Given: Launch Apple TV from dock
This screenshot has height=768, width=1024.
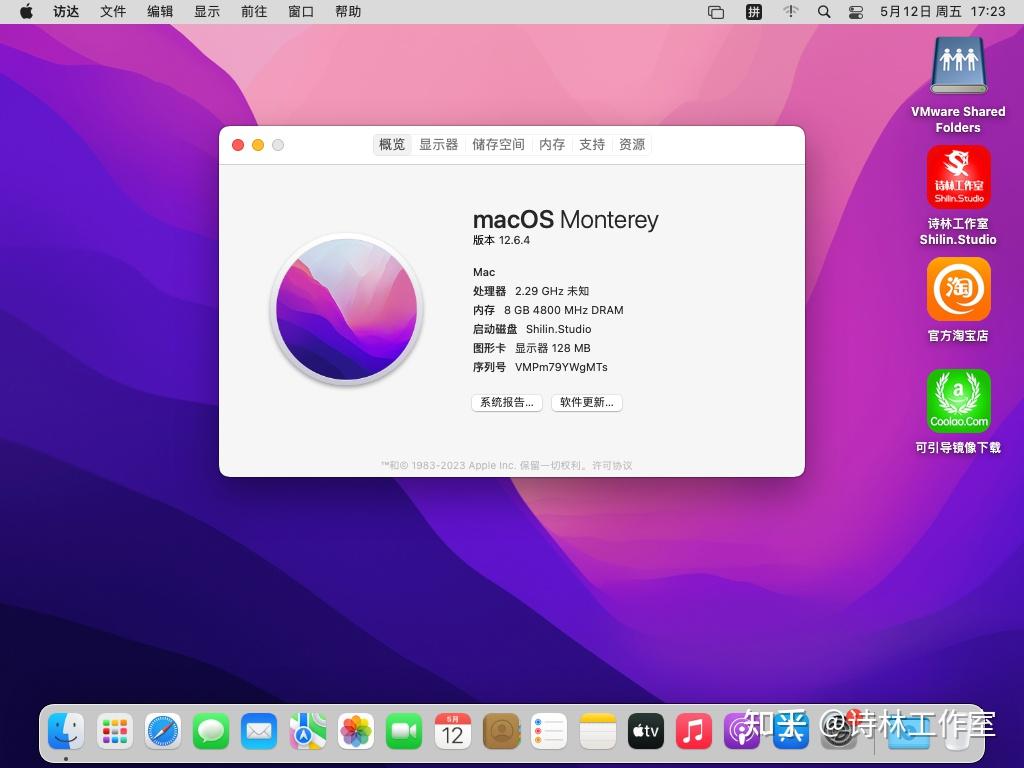Looking at the screenshot, I should coord(646,731).
